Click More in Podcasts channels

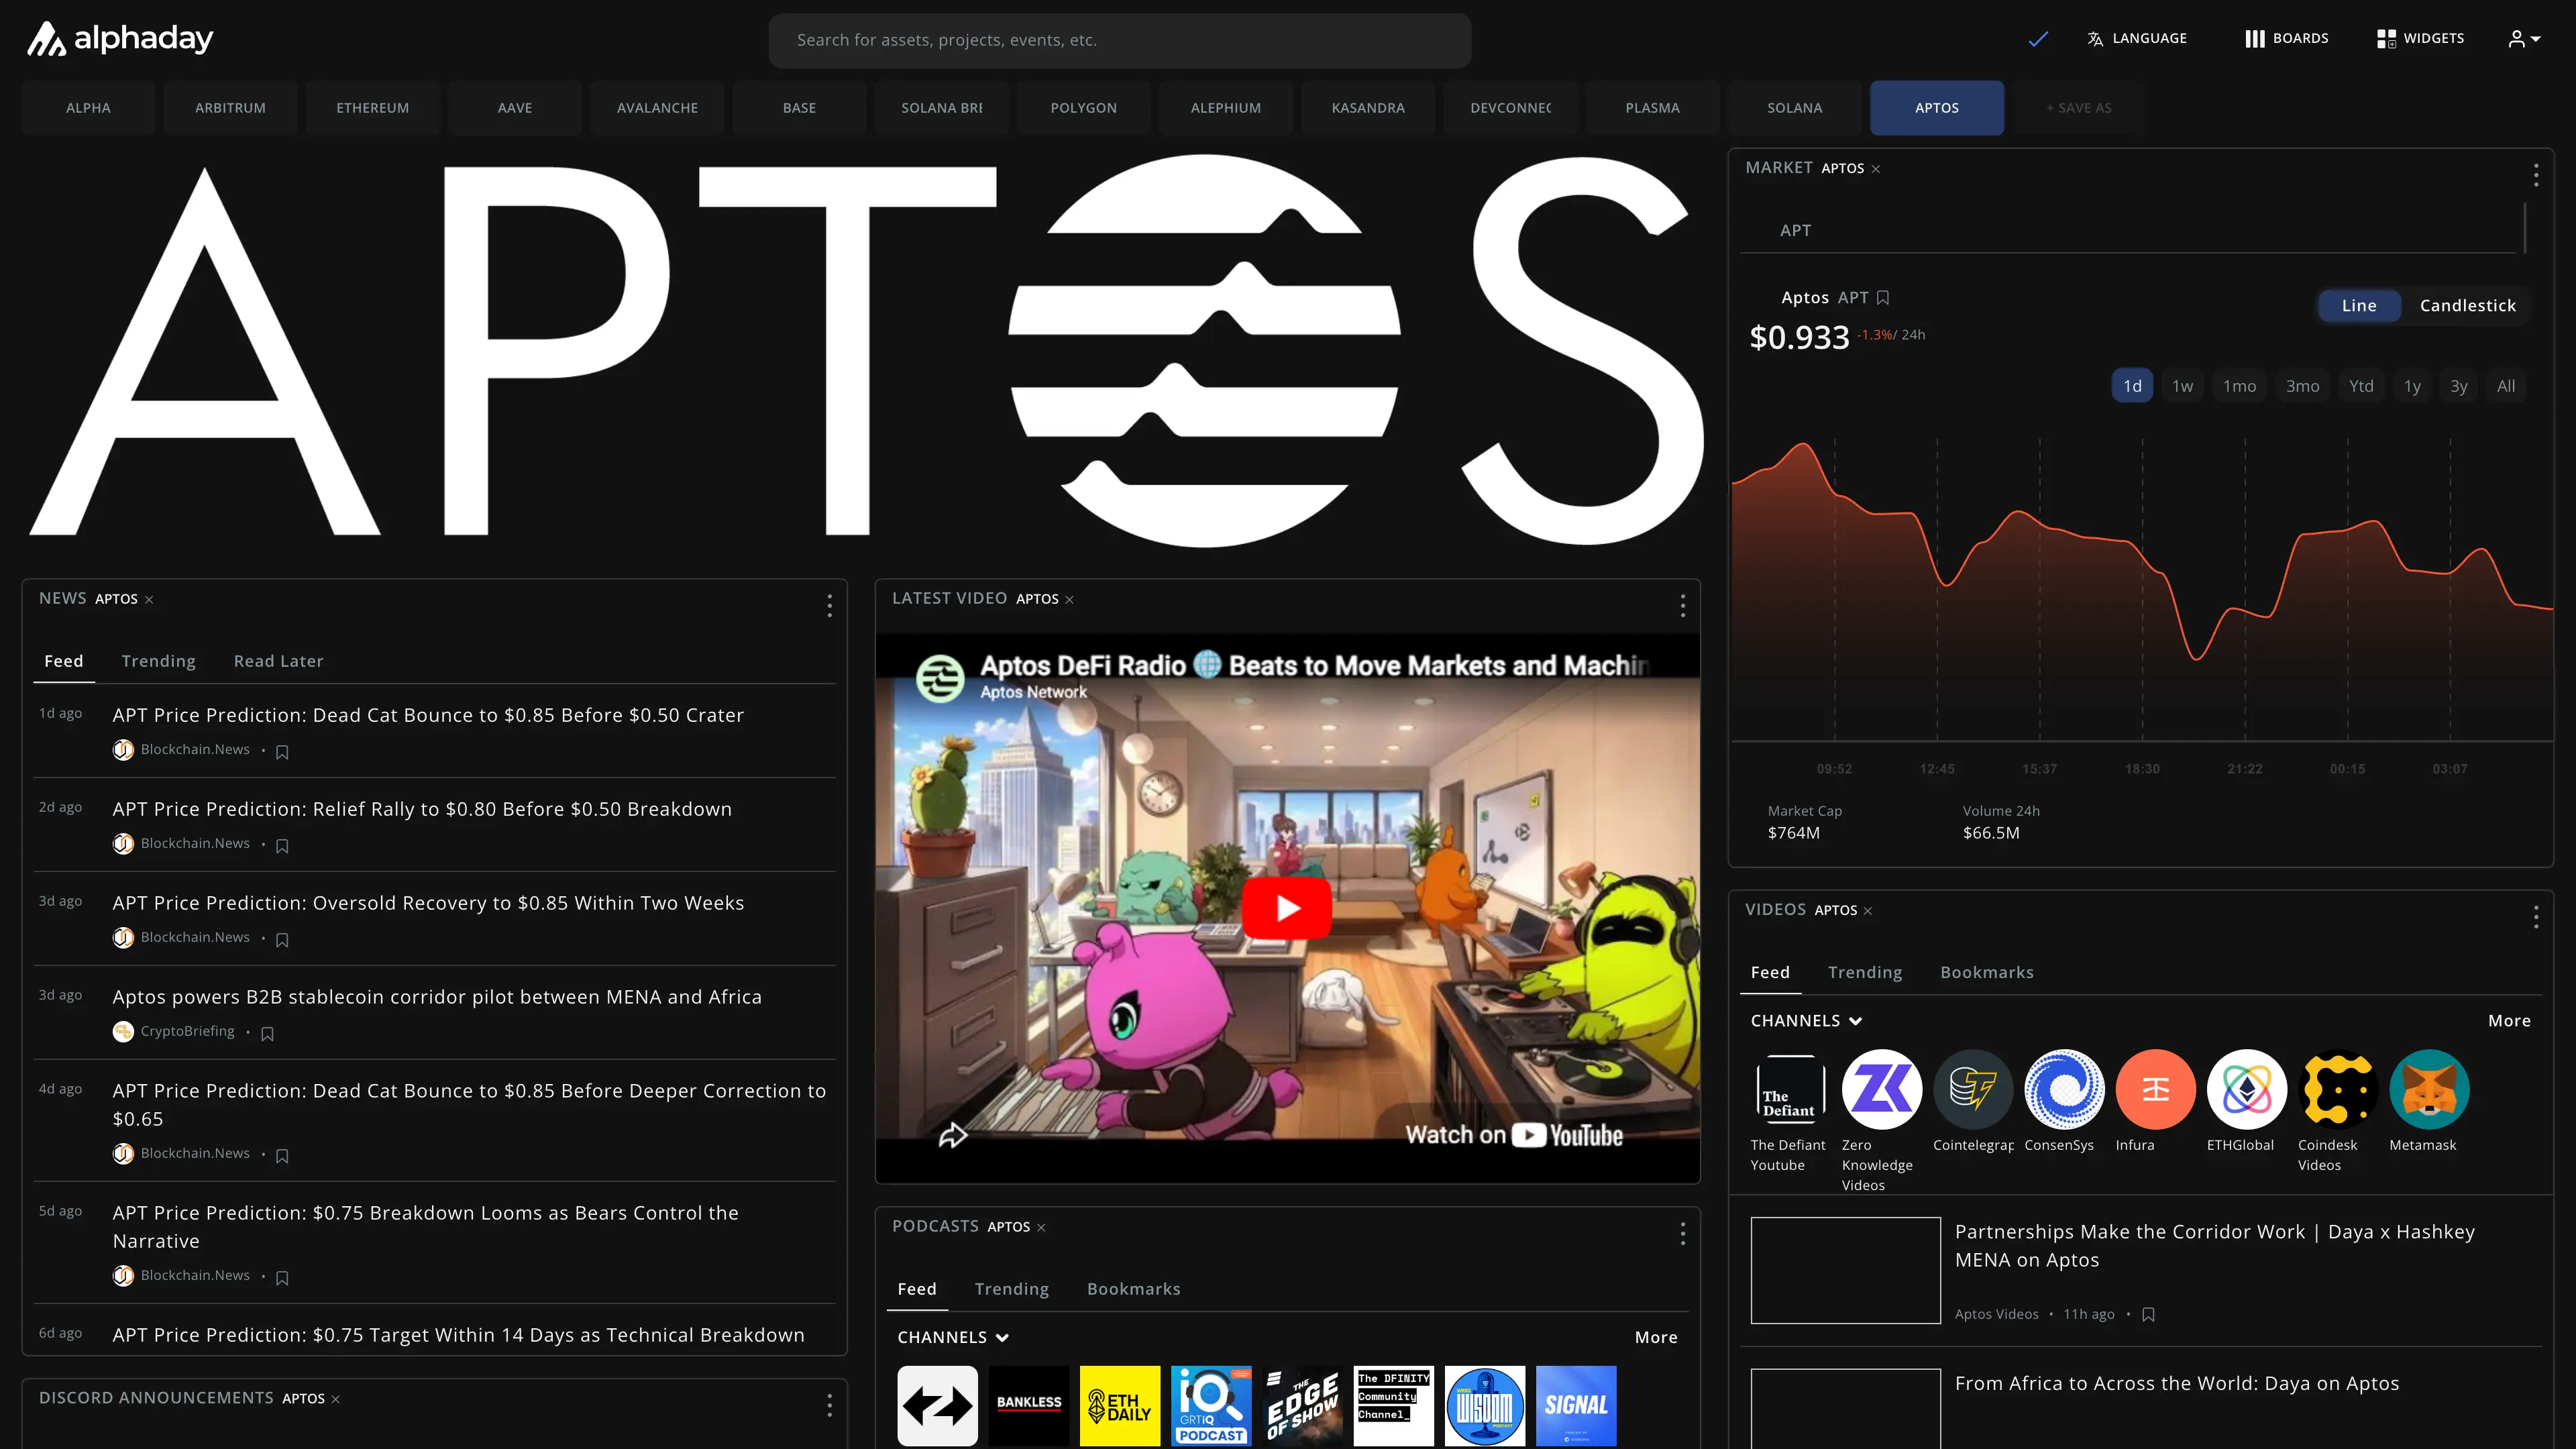tap(1656, 1338)
